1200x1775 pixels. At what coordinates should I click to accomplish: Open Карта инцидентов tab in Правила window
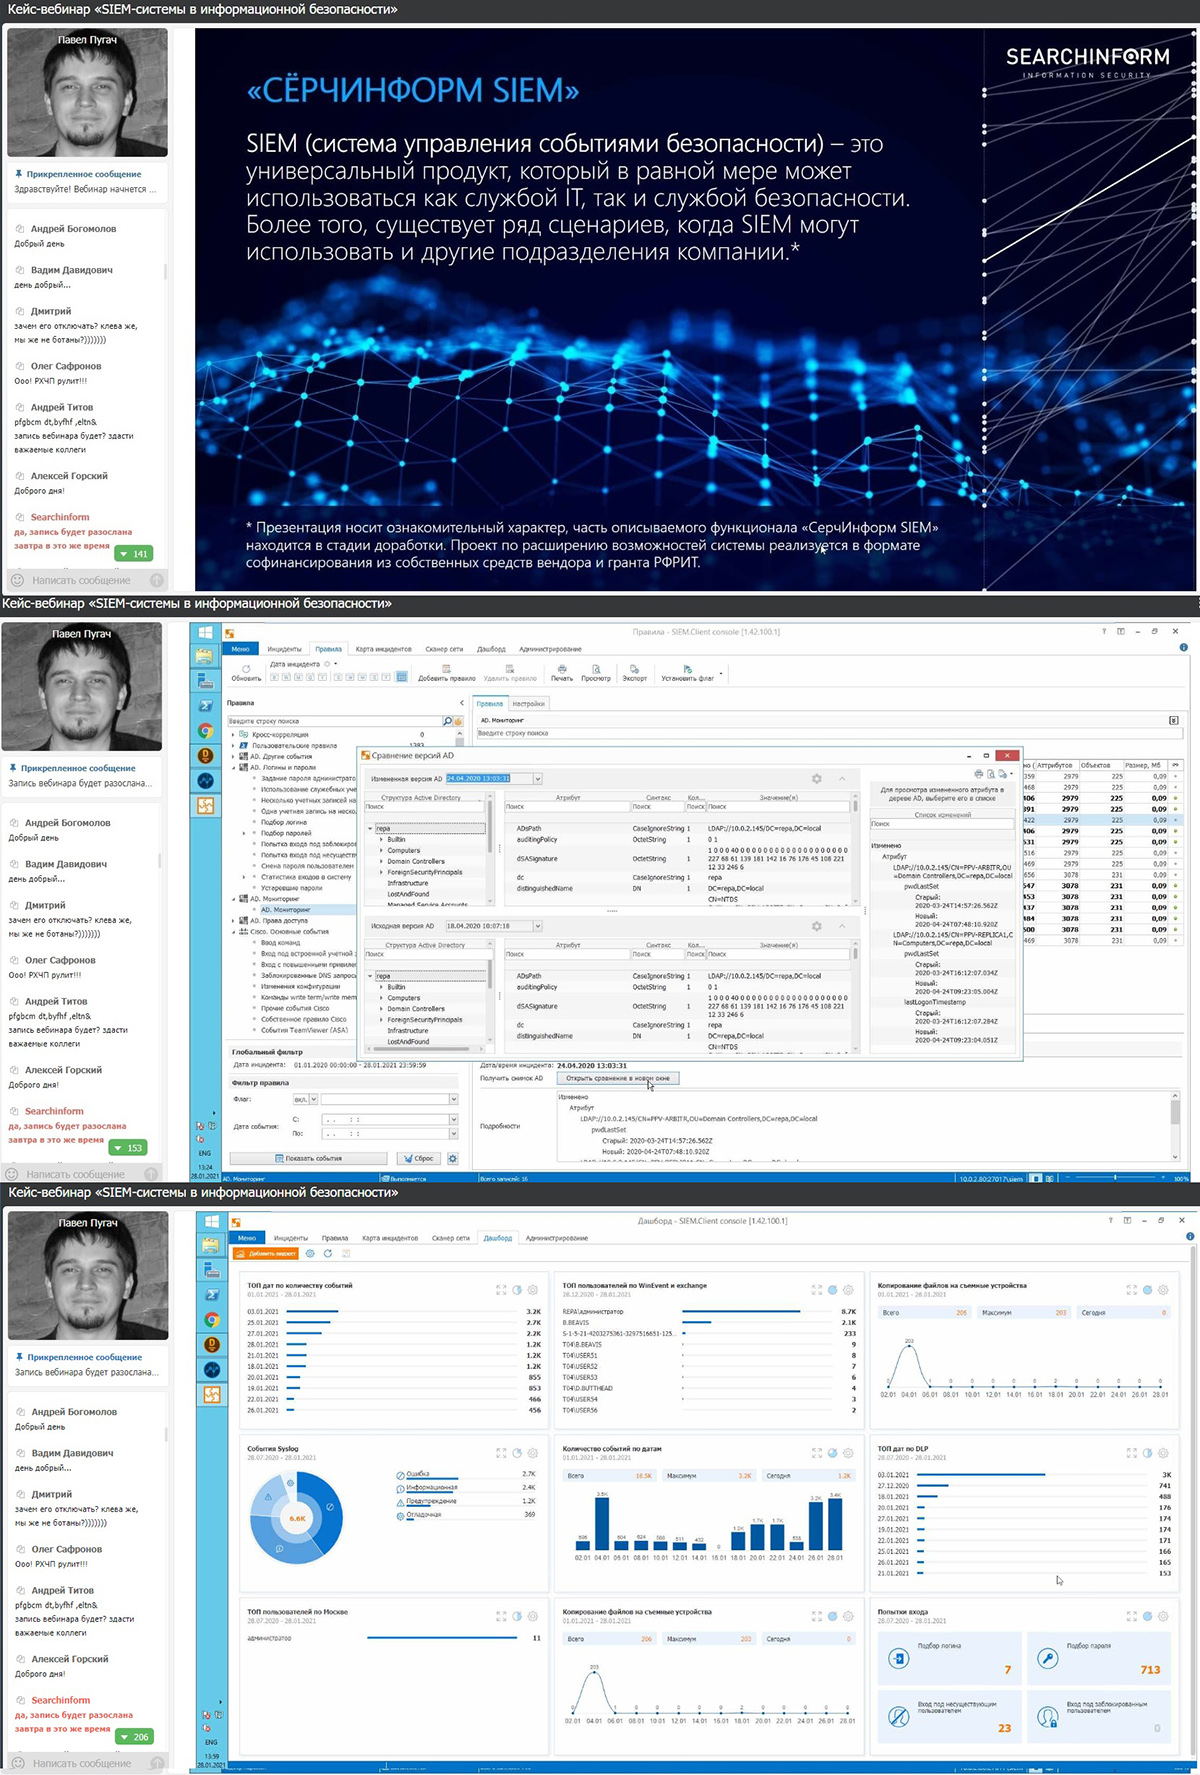tap(384, 649)
